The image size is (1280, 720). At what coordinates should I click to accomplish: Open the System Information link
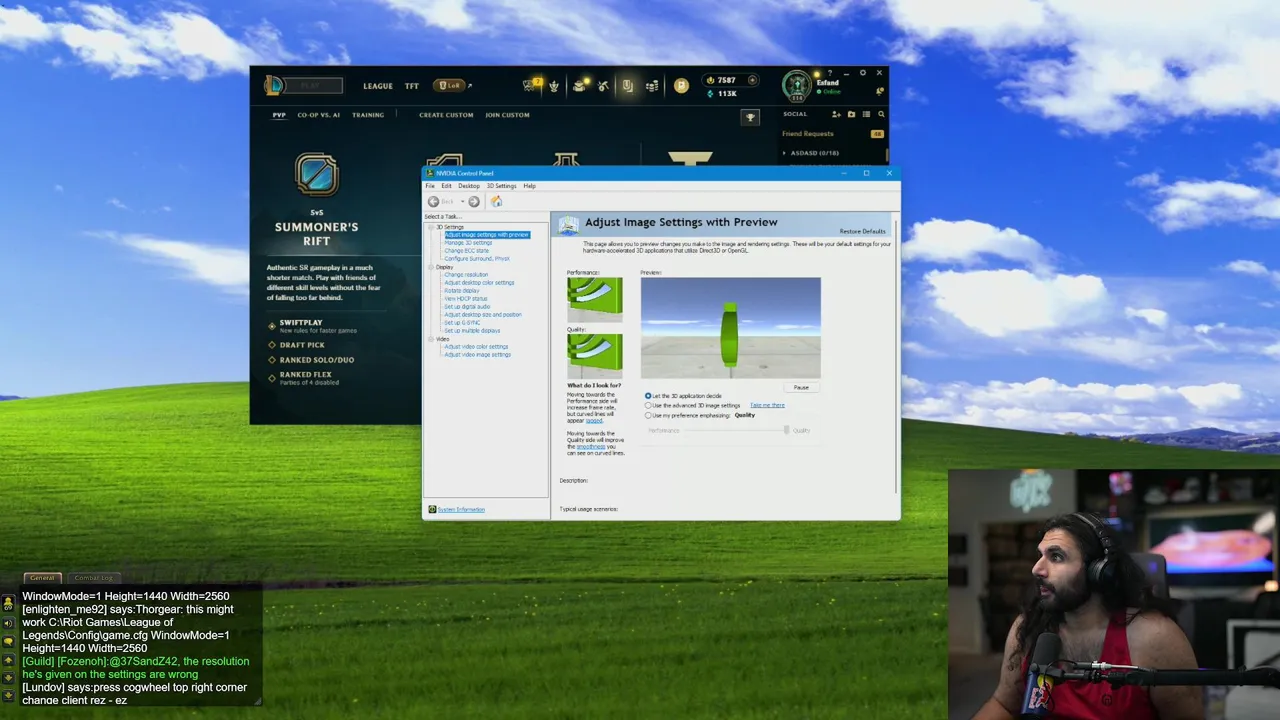(x=461, y=510)
